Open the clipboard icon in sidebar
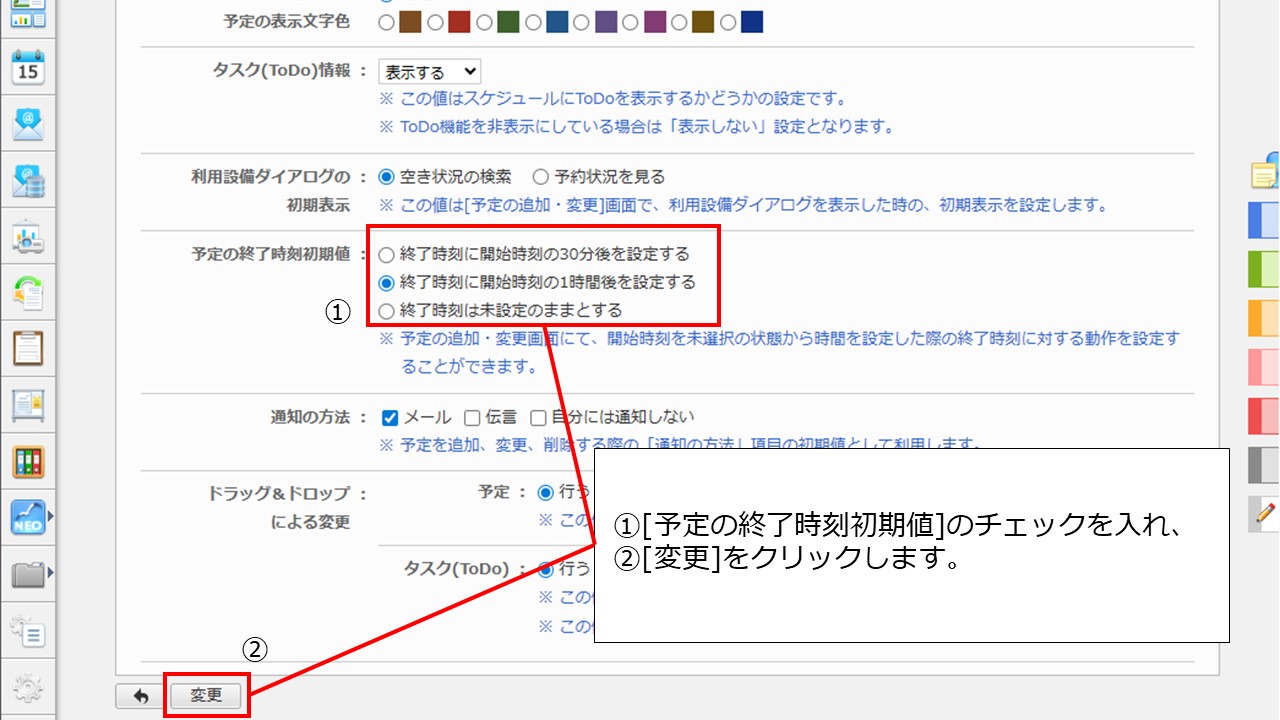This screenshot has height=720, width=1280. (27, 348)
